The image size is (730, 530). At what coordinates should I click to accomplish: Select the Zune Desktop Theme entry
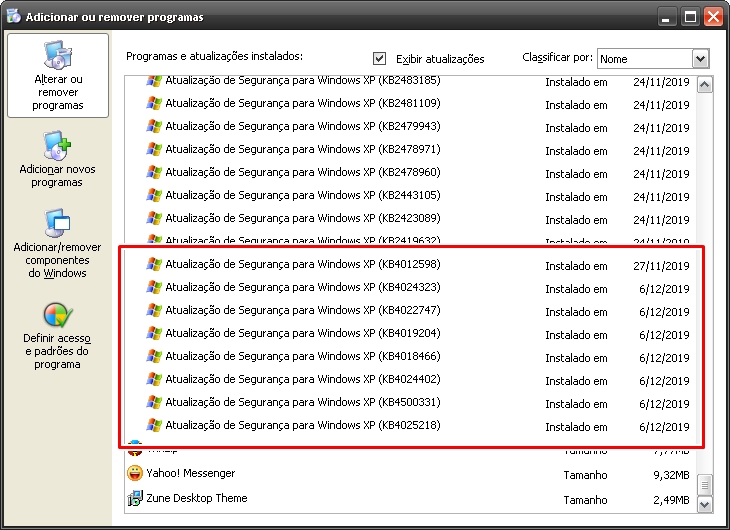411,499
